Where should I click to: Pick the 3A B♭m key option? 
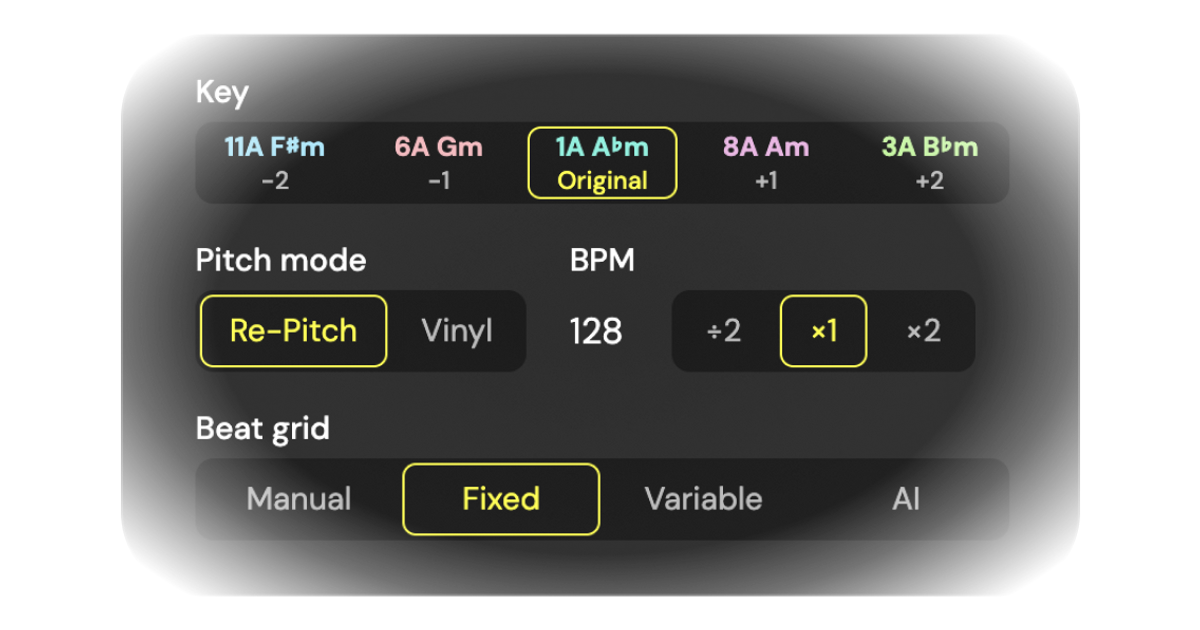tap(930, 161)
